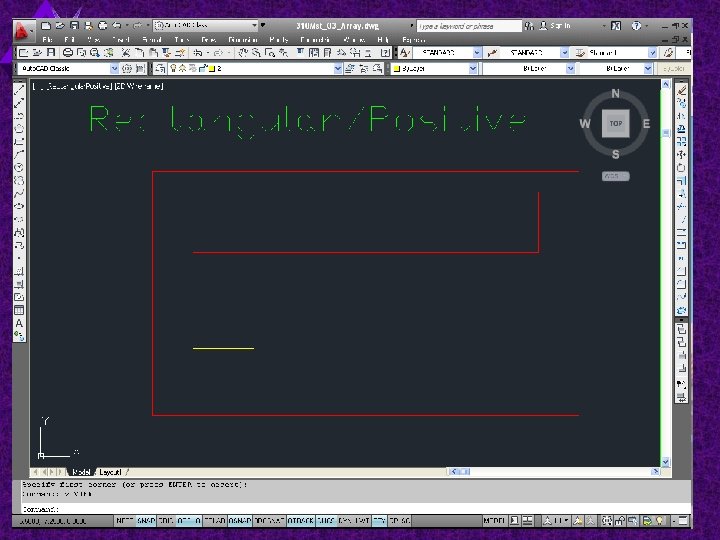Open the Modify menu

279,39
